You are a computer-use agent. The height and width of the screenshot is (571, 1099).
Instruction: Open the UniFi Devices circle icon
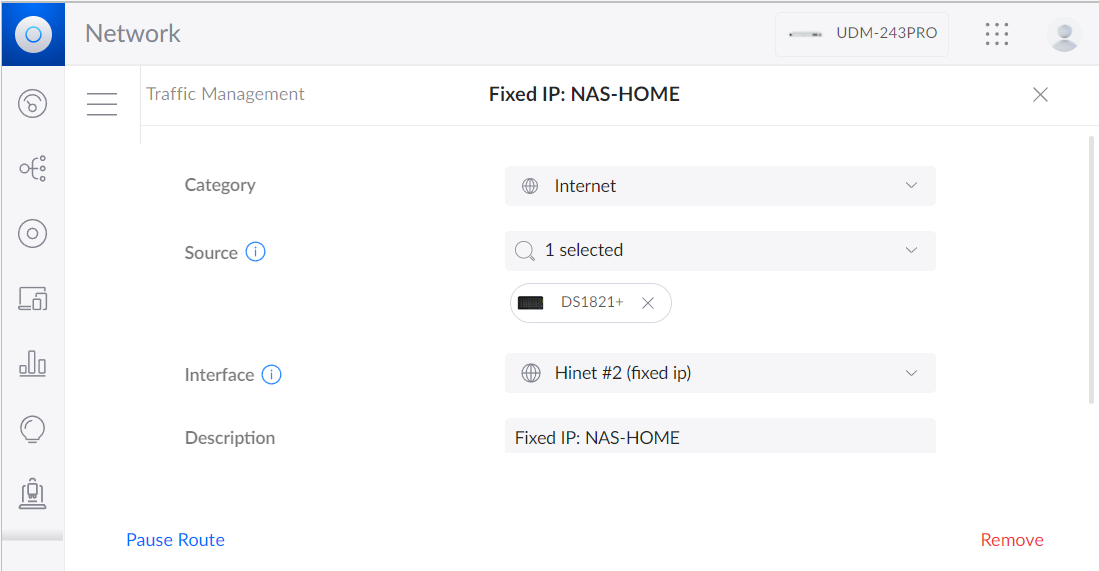[33, 234]
